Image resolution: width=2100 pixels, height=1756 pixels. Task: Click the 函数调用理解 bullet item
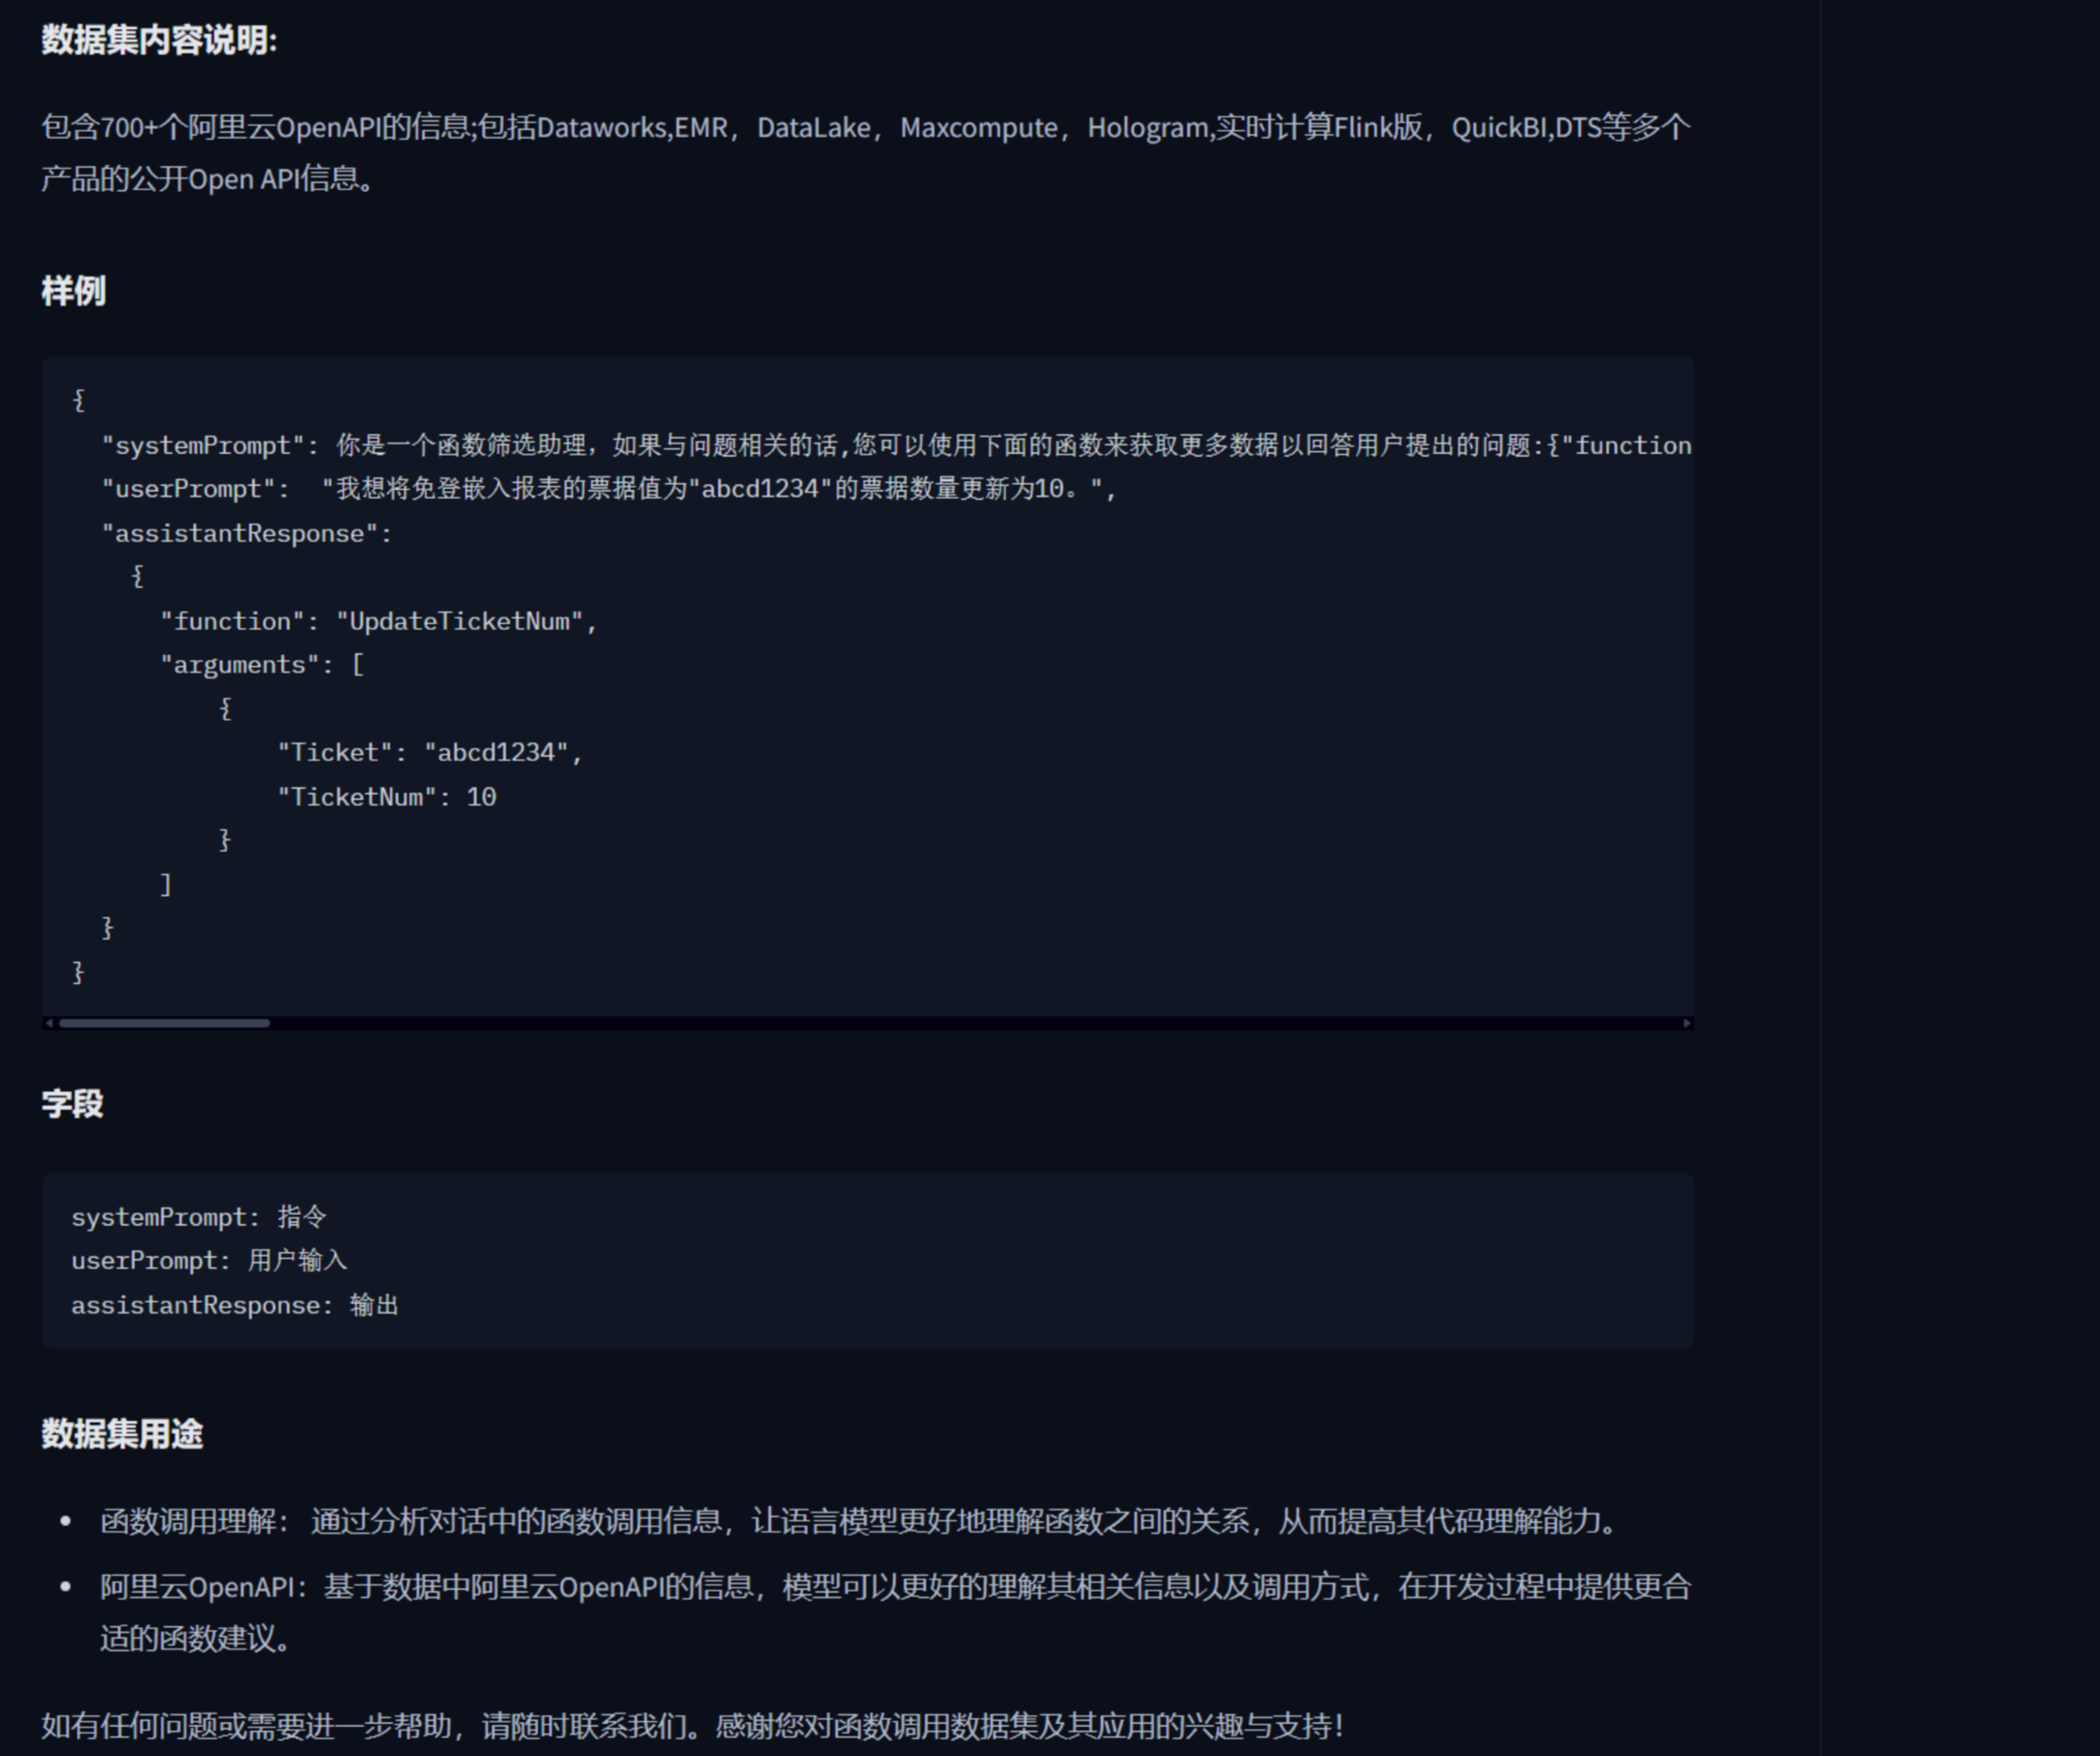(857, 1521)
